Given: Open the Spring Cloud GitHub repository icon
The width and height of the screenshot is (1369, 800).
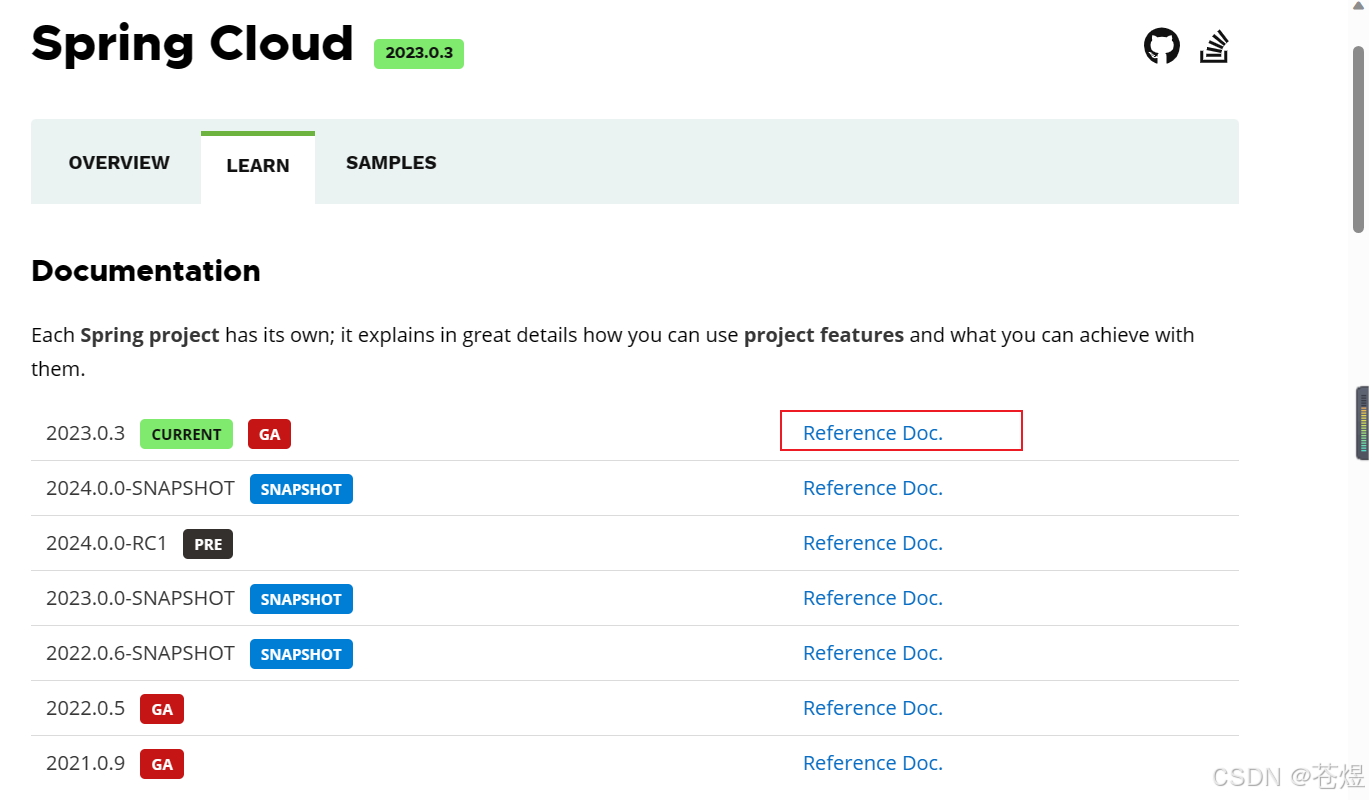Looking at the screenshot, I should [x=1161, y=46].
